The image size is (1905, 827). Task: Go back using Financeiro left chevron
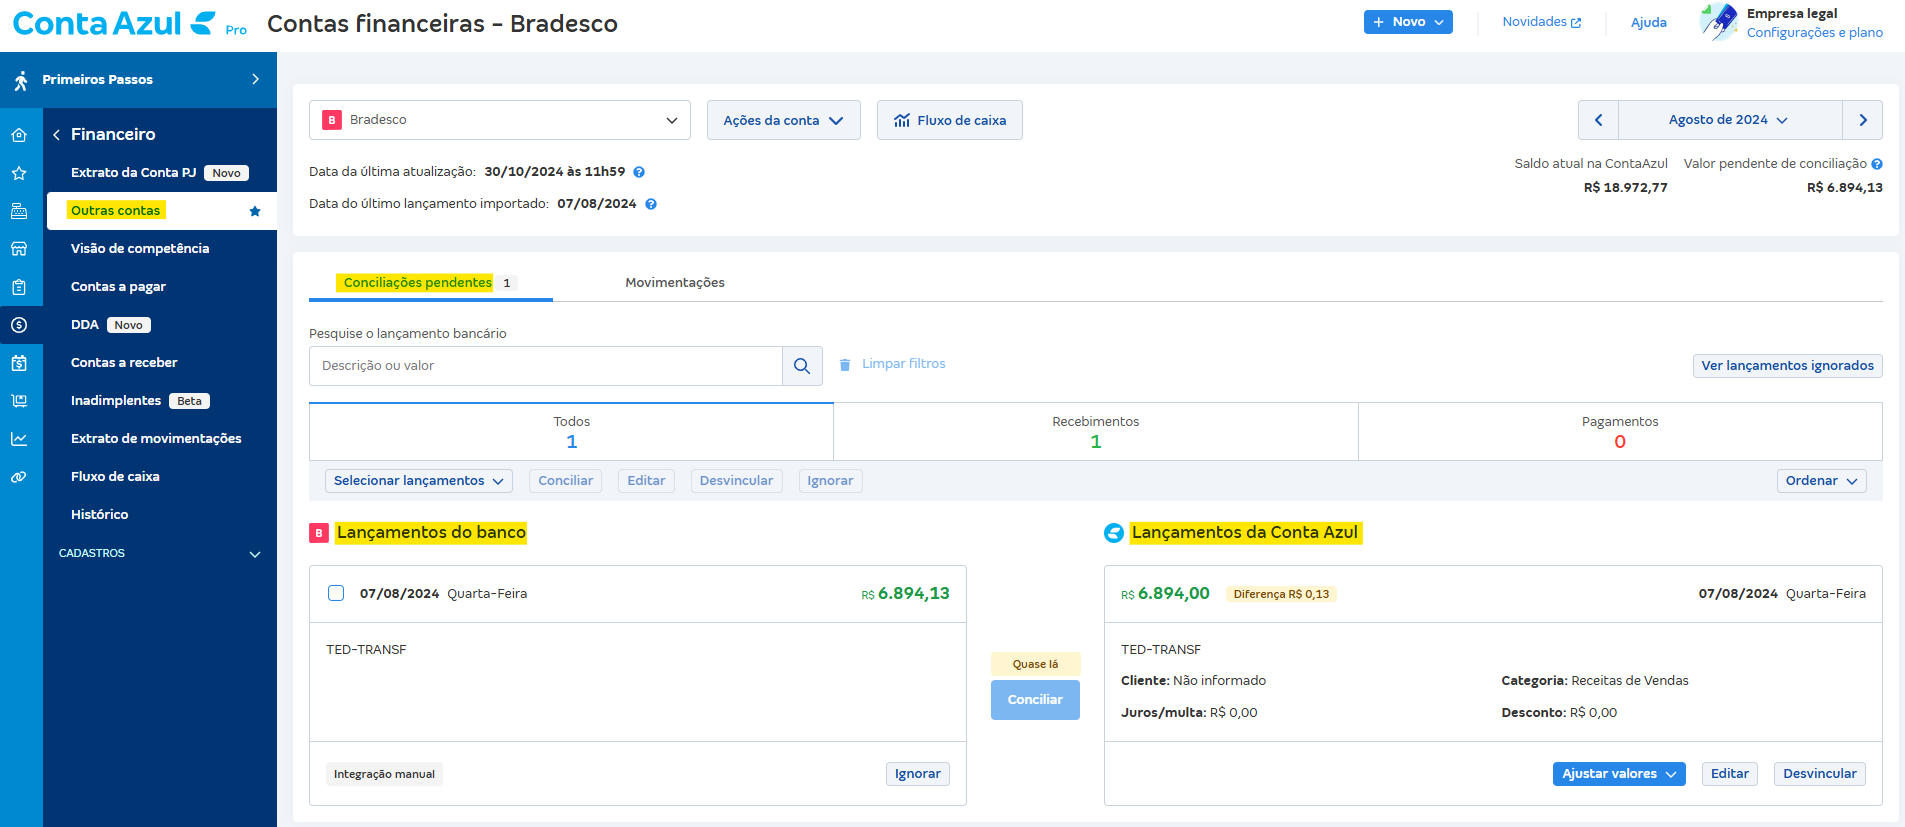[57, 134]
